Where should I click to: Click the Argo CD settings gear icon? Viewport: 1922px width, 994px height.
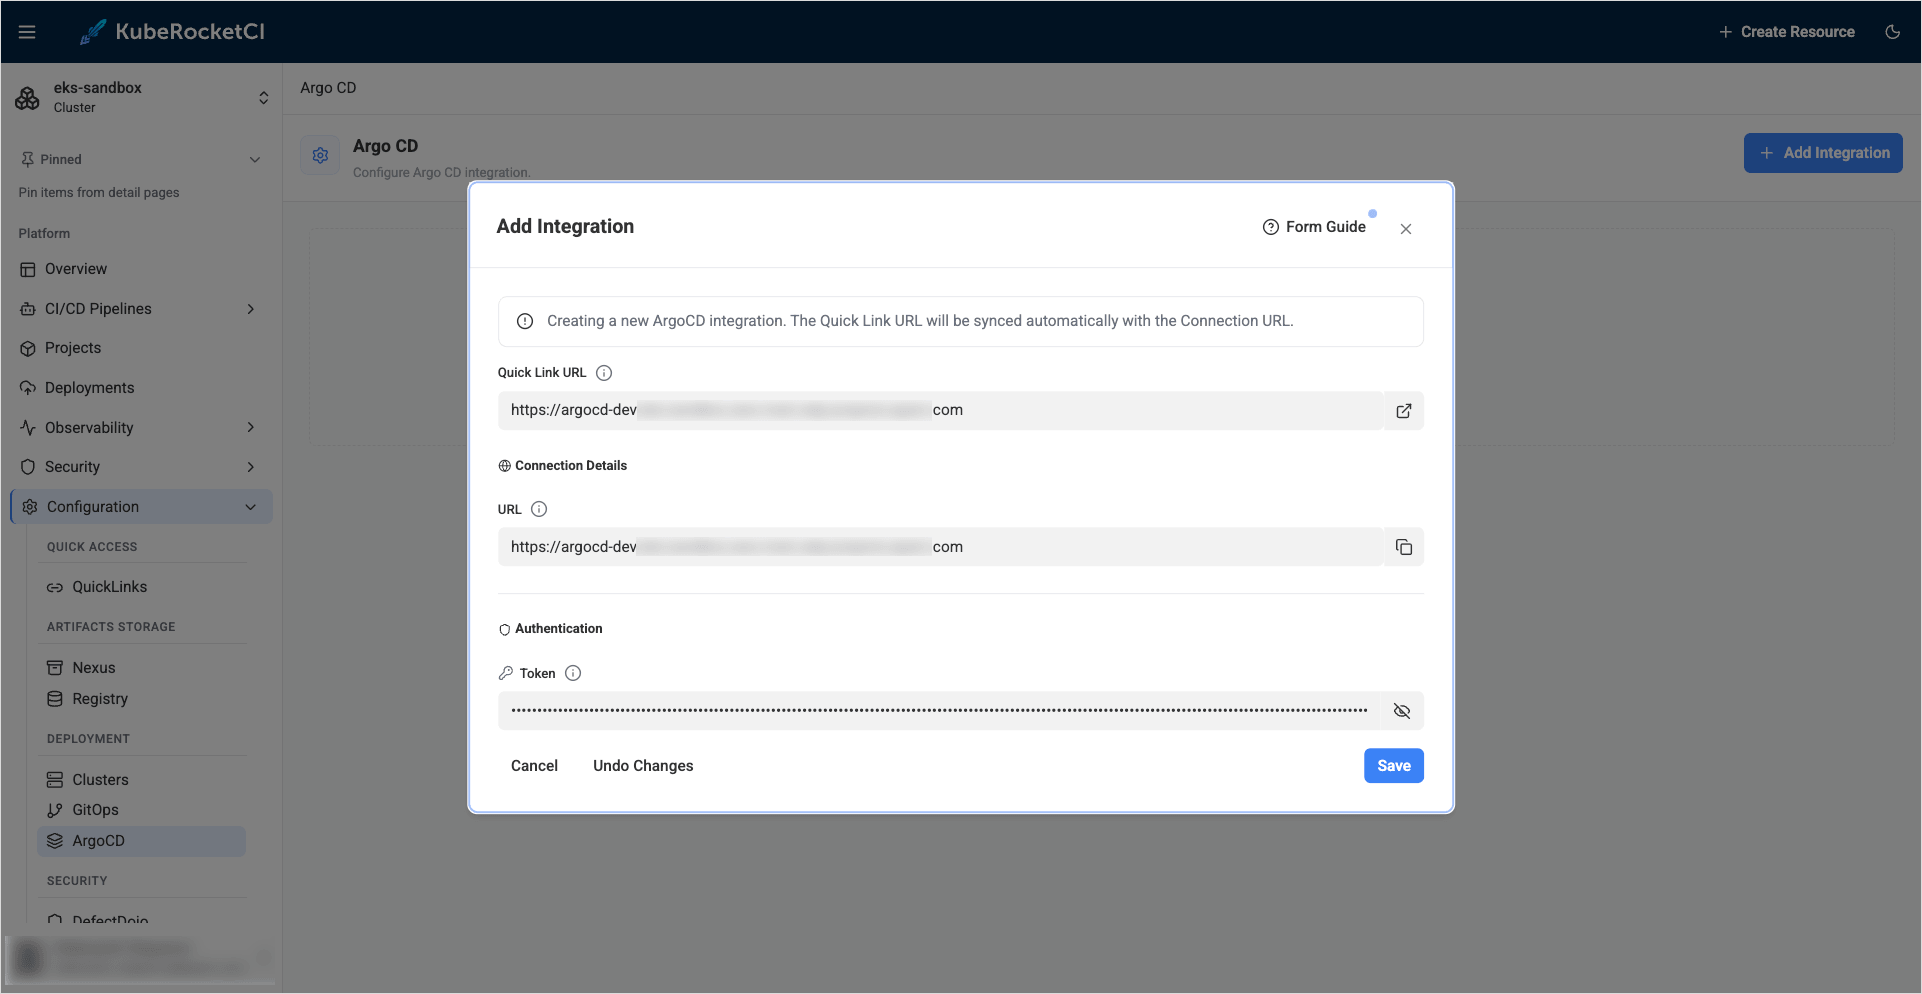(x=320, y=155)
